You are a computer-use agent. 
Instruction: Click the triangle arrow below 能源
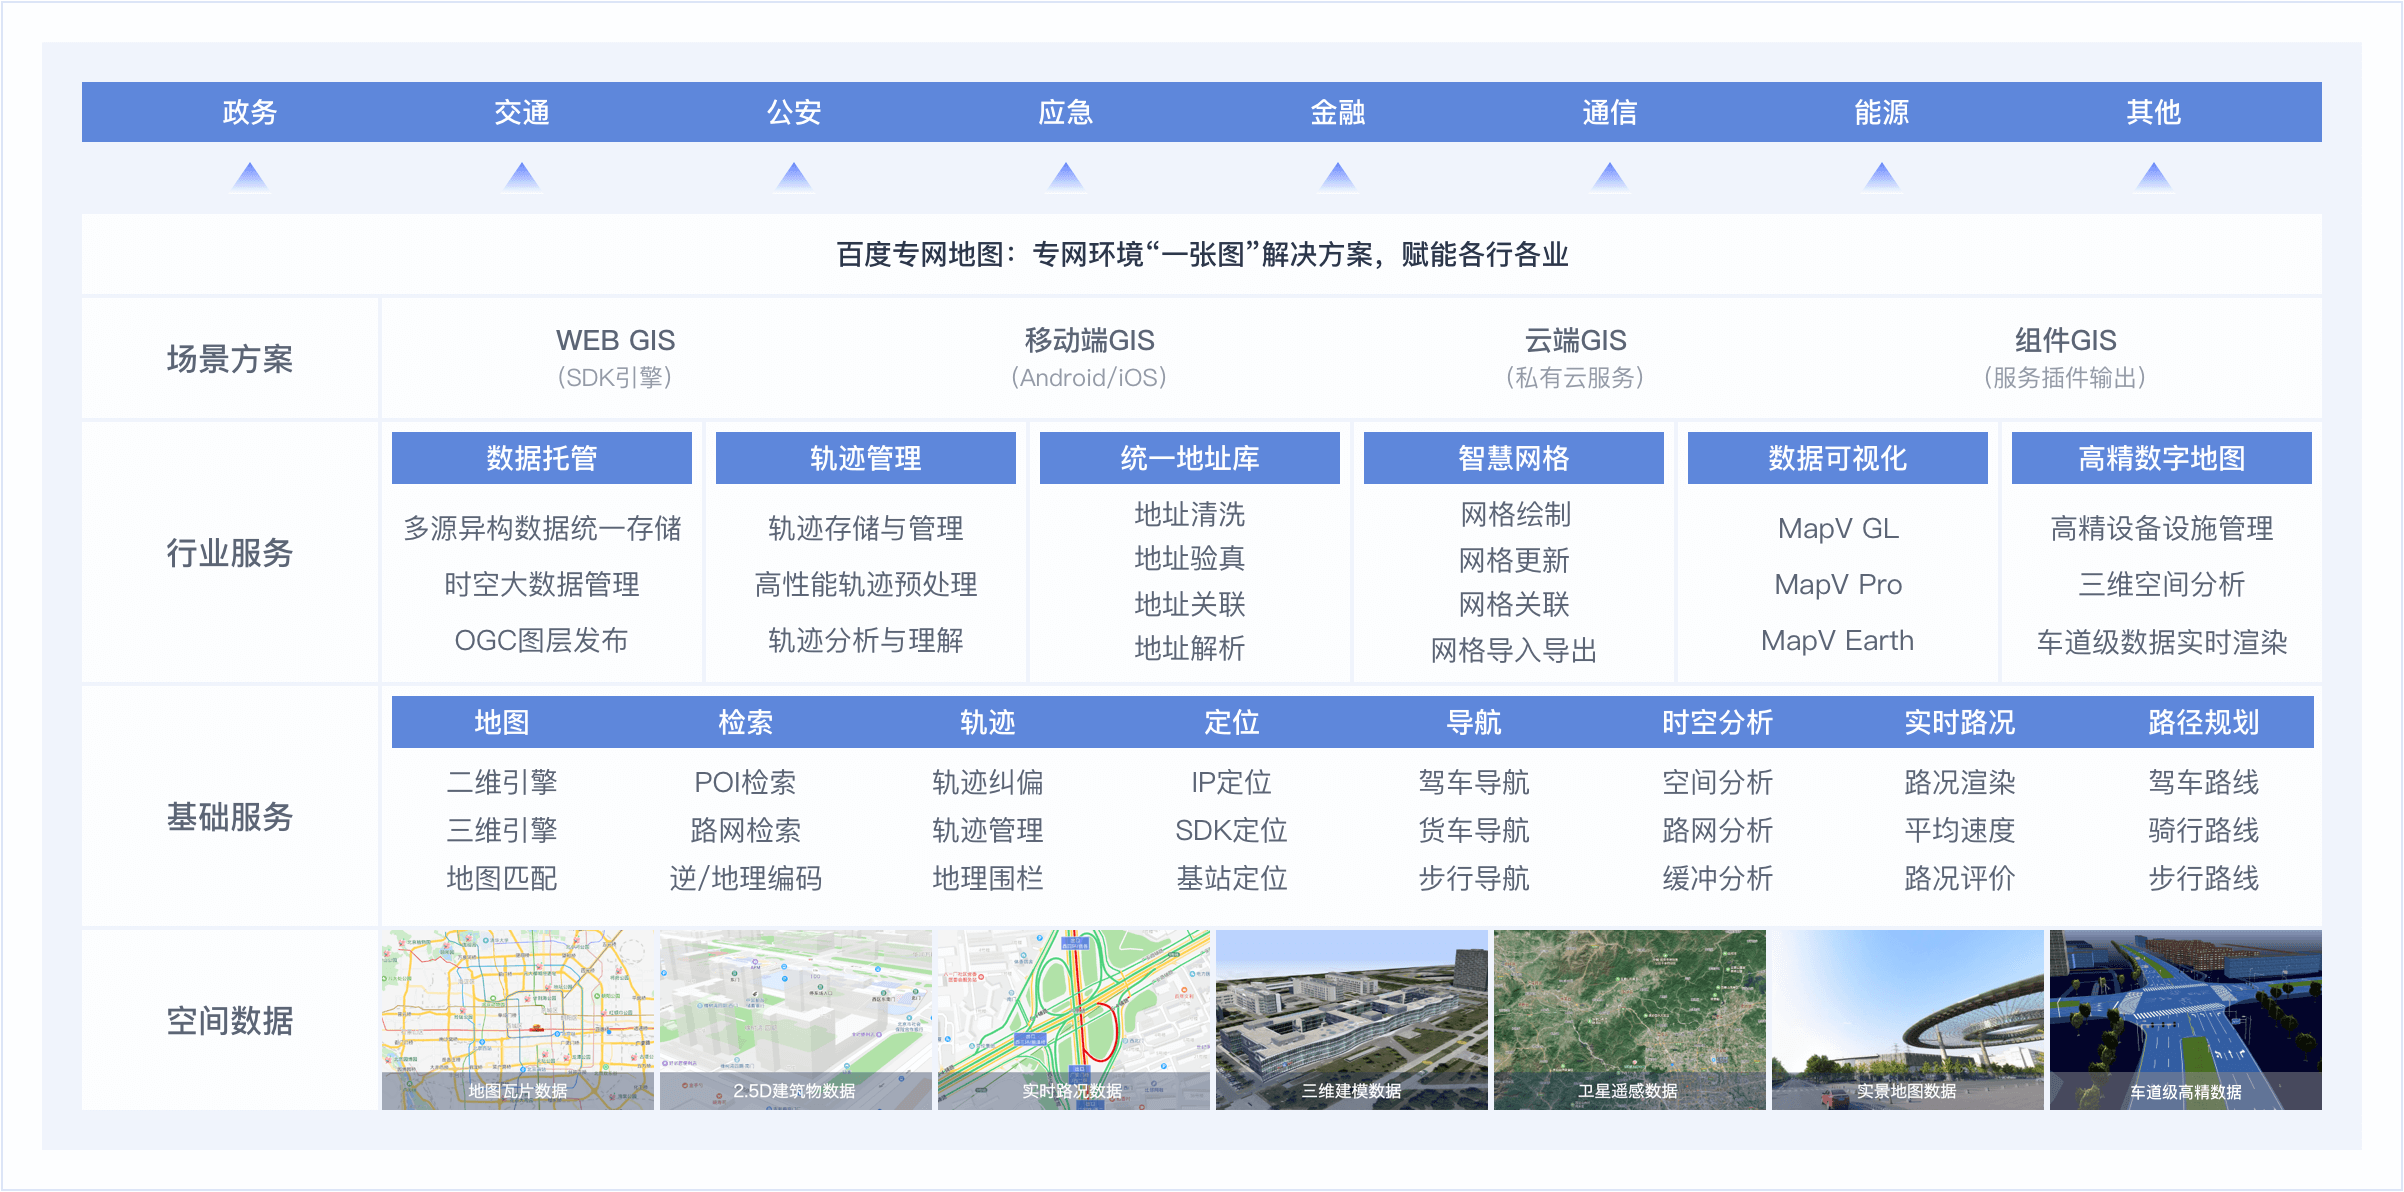1882,176
